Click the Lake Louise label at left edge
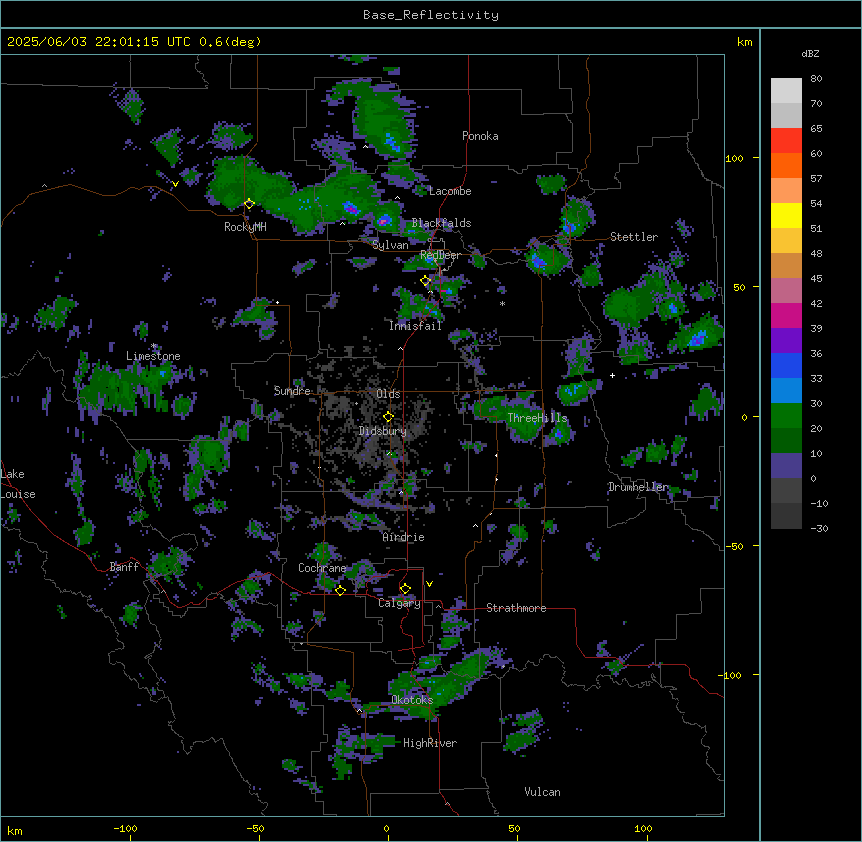The width and height of the screenshot is (862, 842). pos(18,484)
